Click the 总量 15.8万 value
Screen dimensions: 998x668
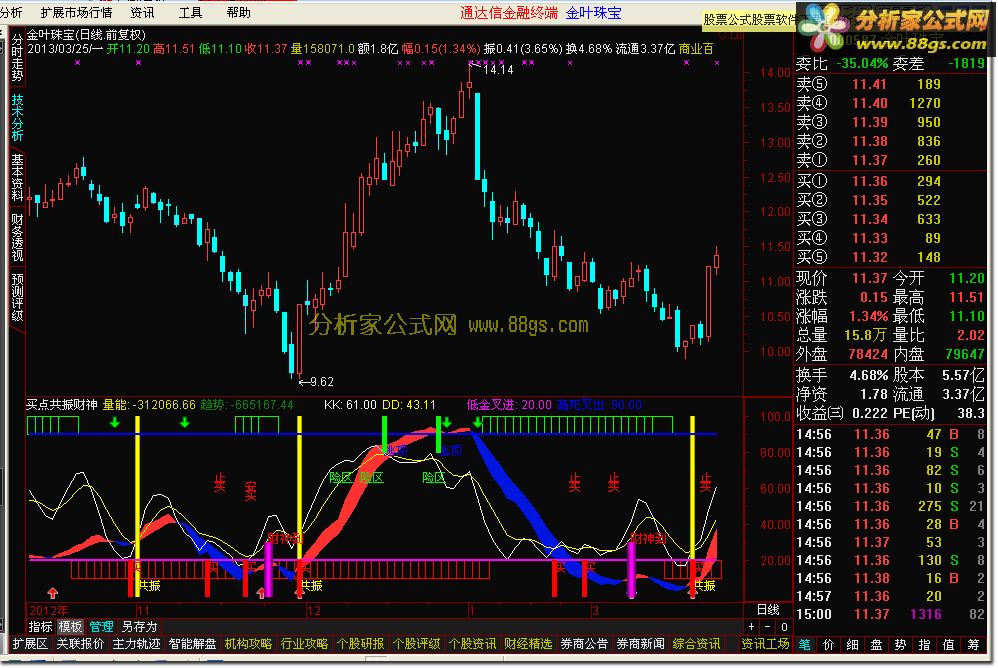[x=866, y=335]
